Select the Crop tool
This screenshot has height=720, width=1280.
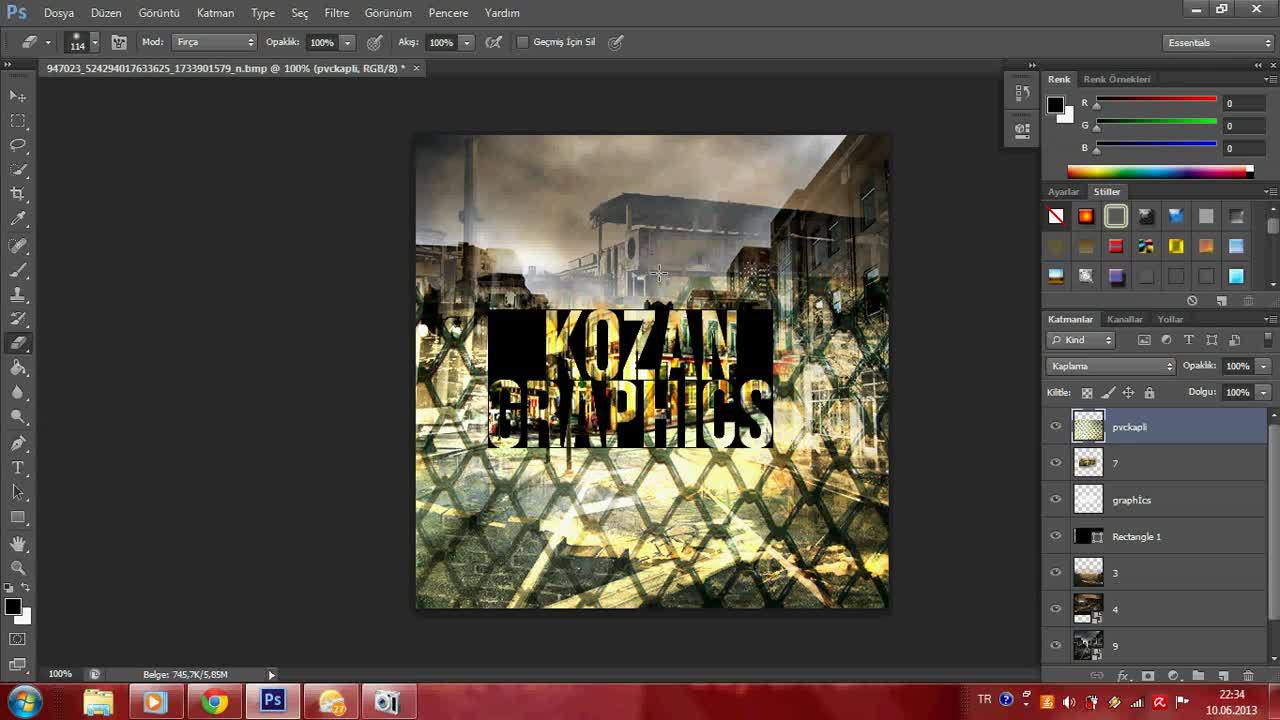point(18,194)
